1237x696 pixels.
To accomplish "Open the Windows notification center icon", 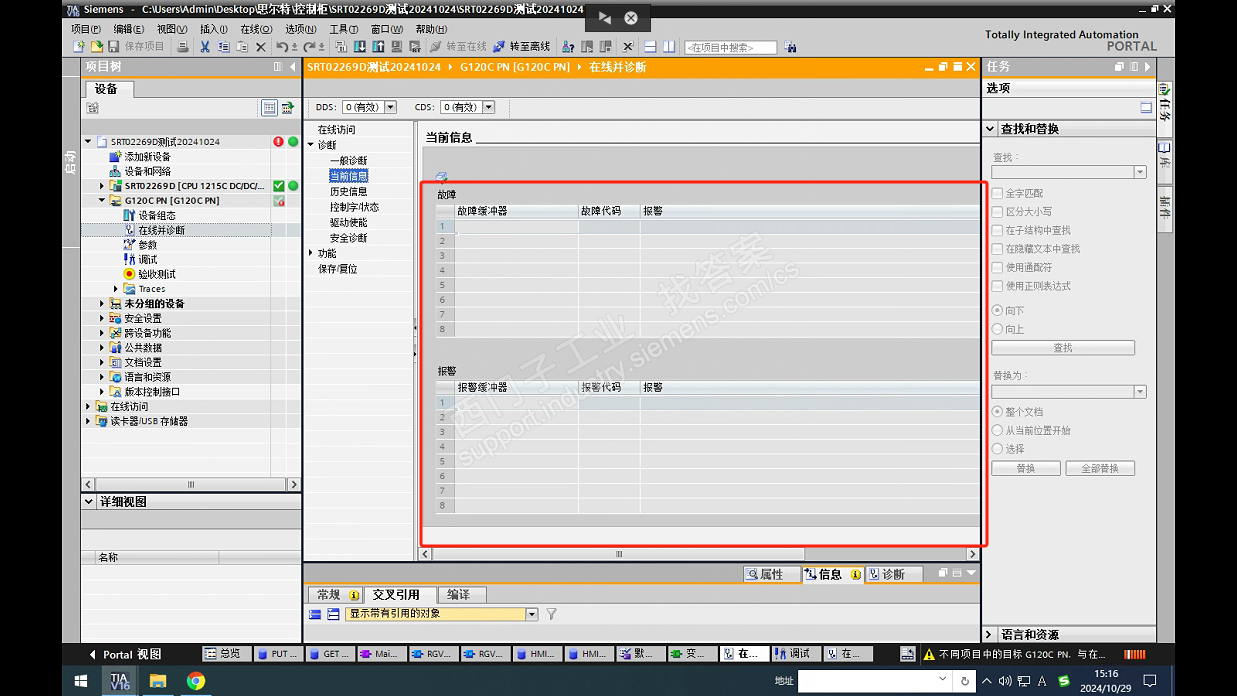I will point(1151,681).
